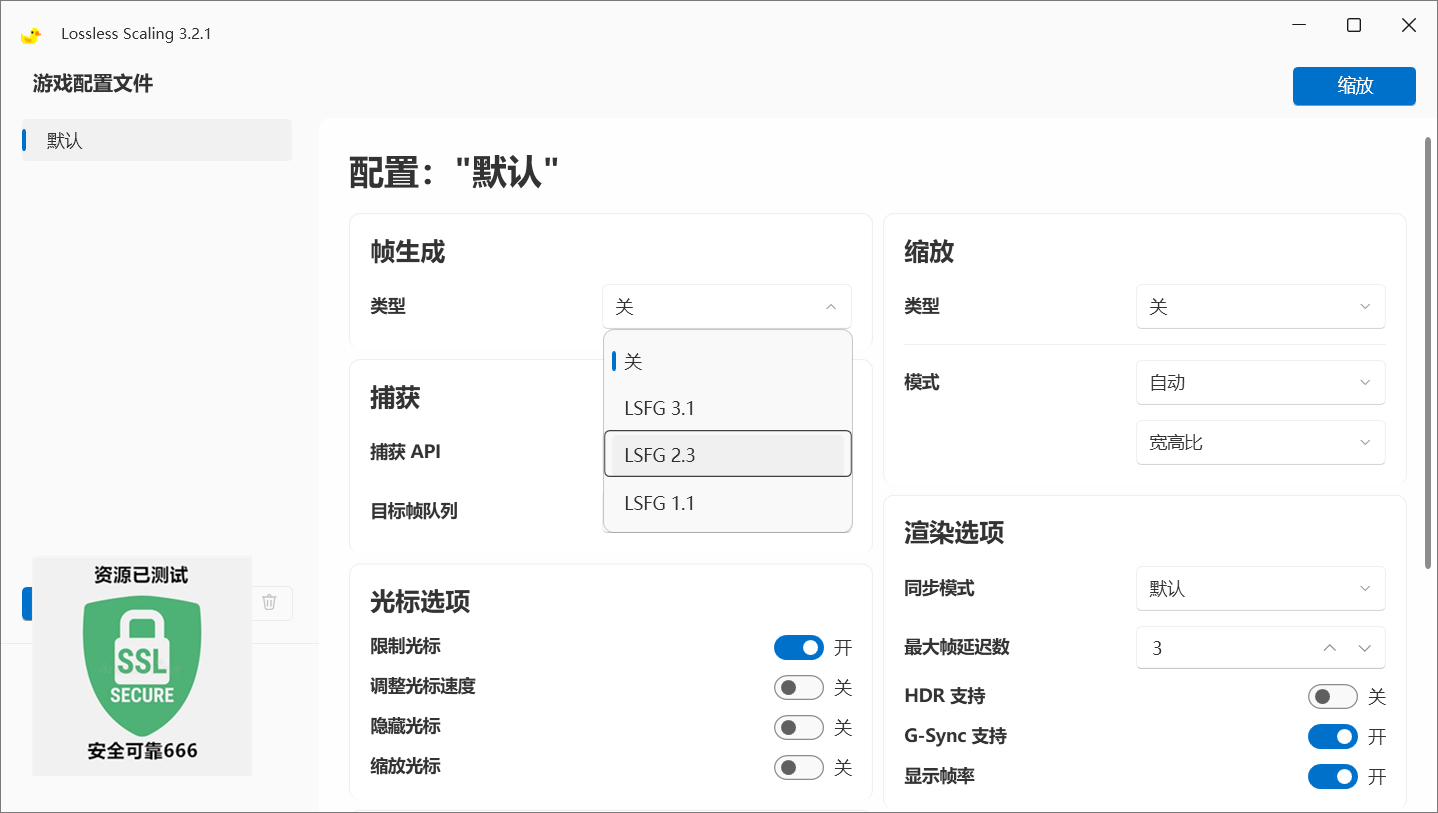Click the trash delete profile icon
Image resolution: width=1438 pixels, height=813 pixels.
click(269, 602)
